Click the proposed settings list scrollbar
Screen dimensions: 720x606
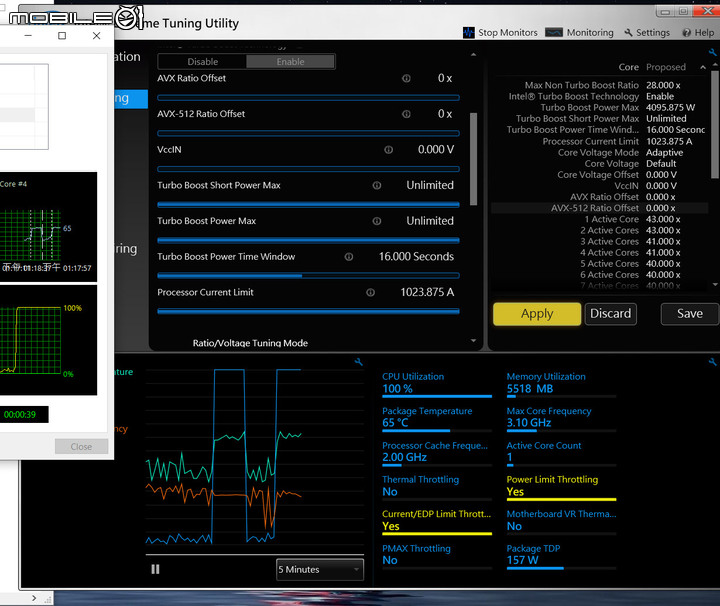point(715,124)
